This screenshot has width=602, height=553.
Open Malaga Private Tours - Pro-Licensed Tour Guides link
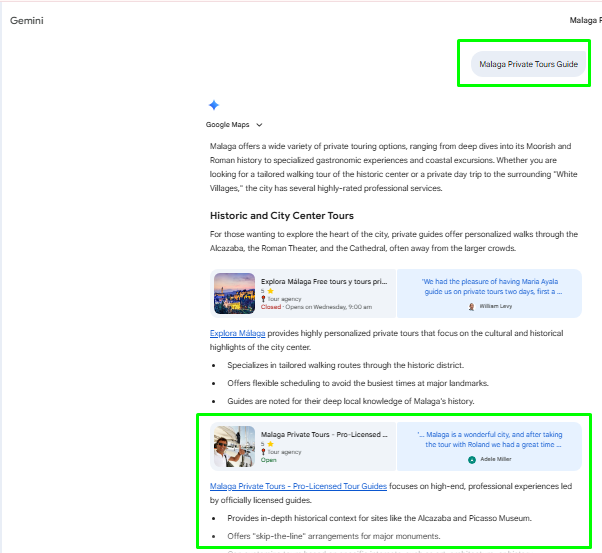coord(298,486)
